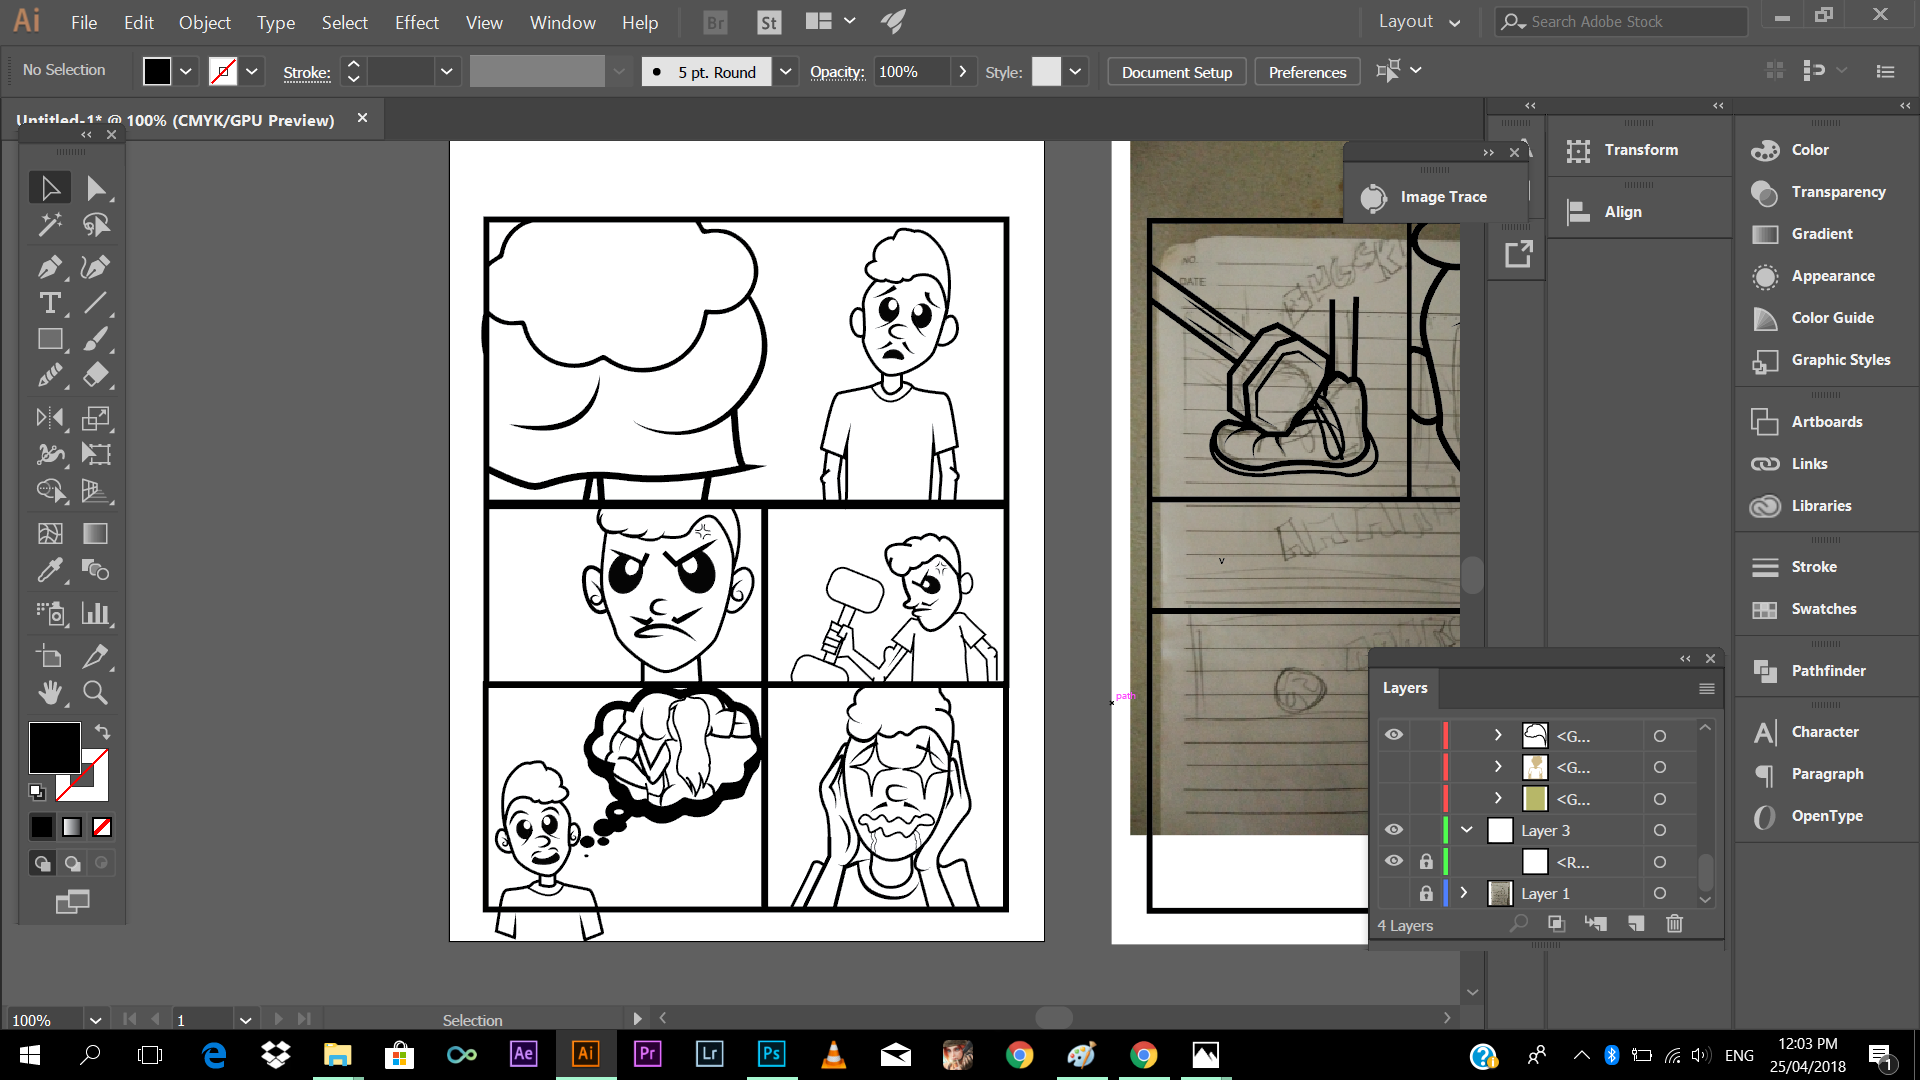The height and width of the screenshot is (1080, 1920).
Task: Open Window menu
Action: [562, 22]
